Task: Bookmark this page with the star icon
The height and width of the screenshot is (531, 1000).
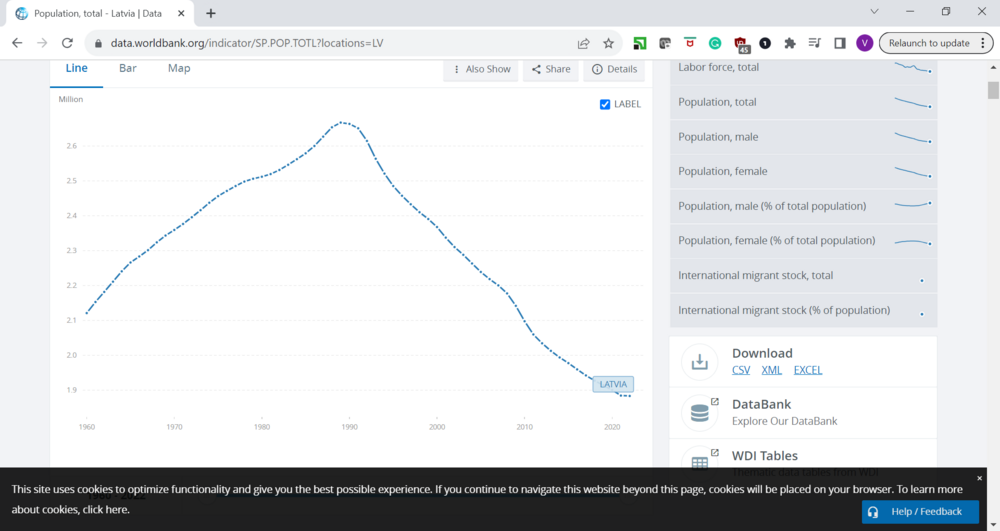Action: click(608, 43)
